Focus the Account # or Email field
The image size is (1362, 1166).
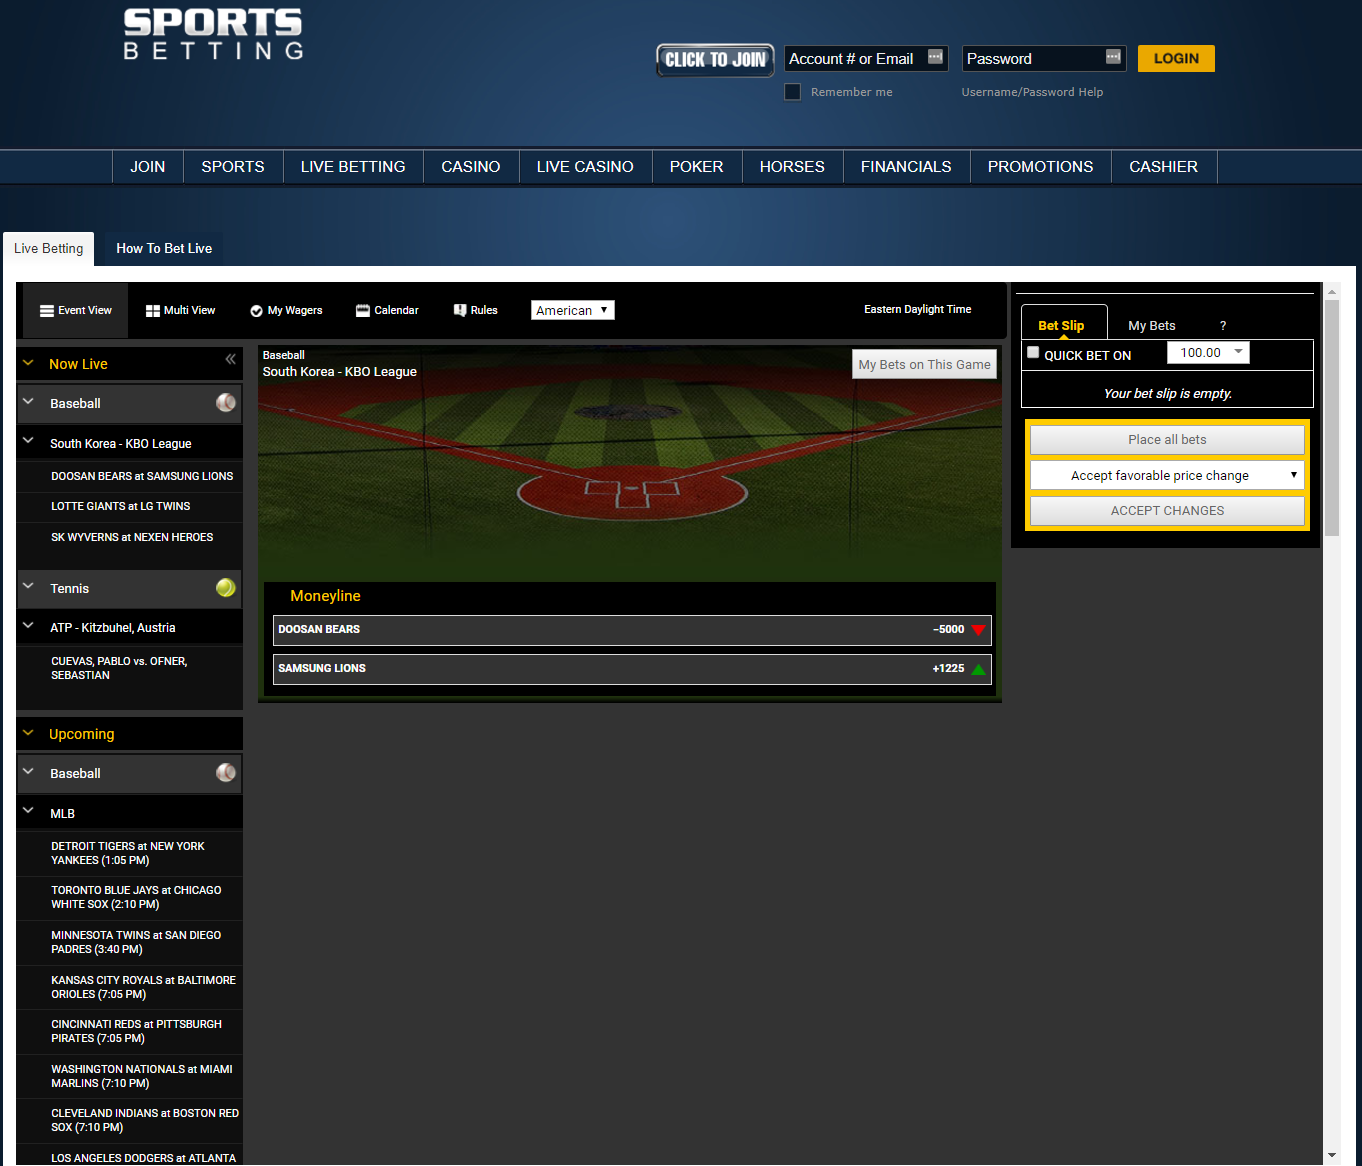[x=866, y=59]
